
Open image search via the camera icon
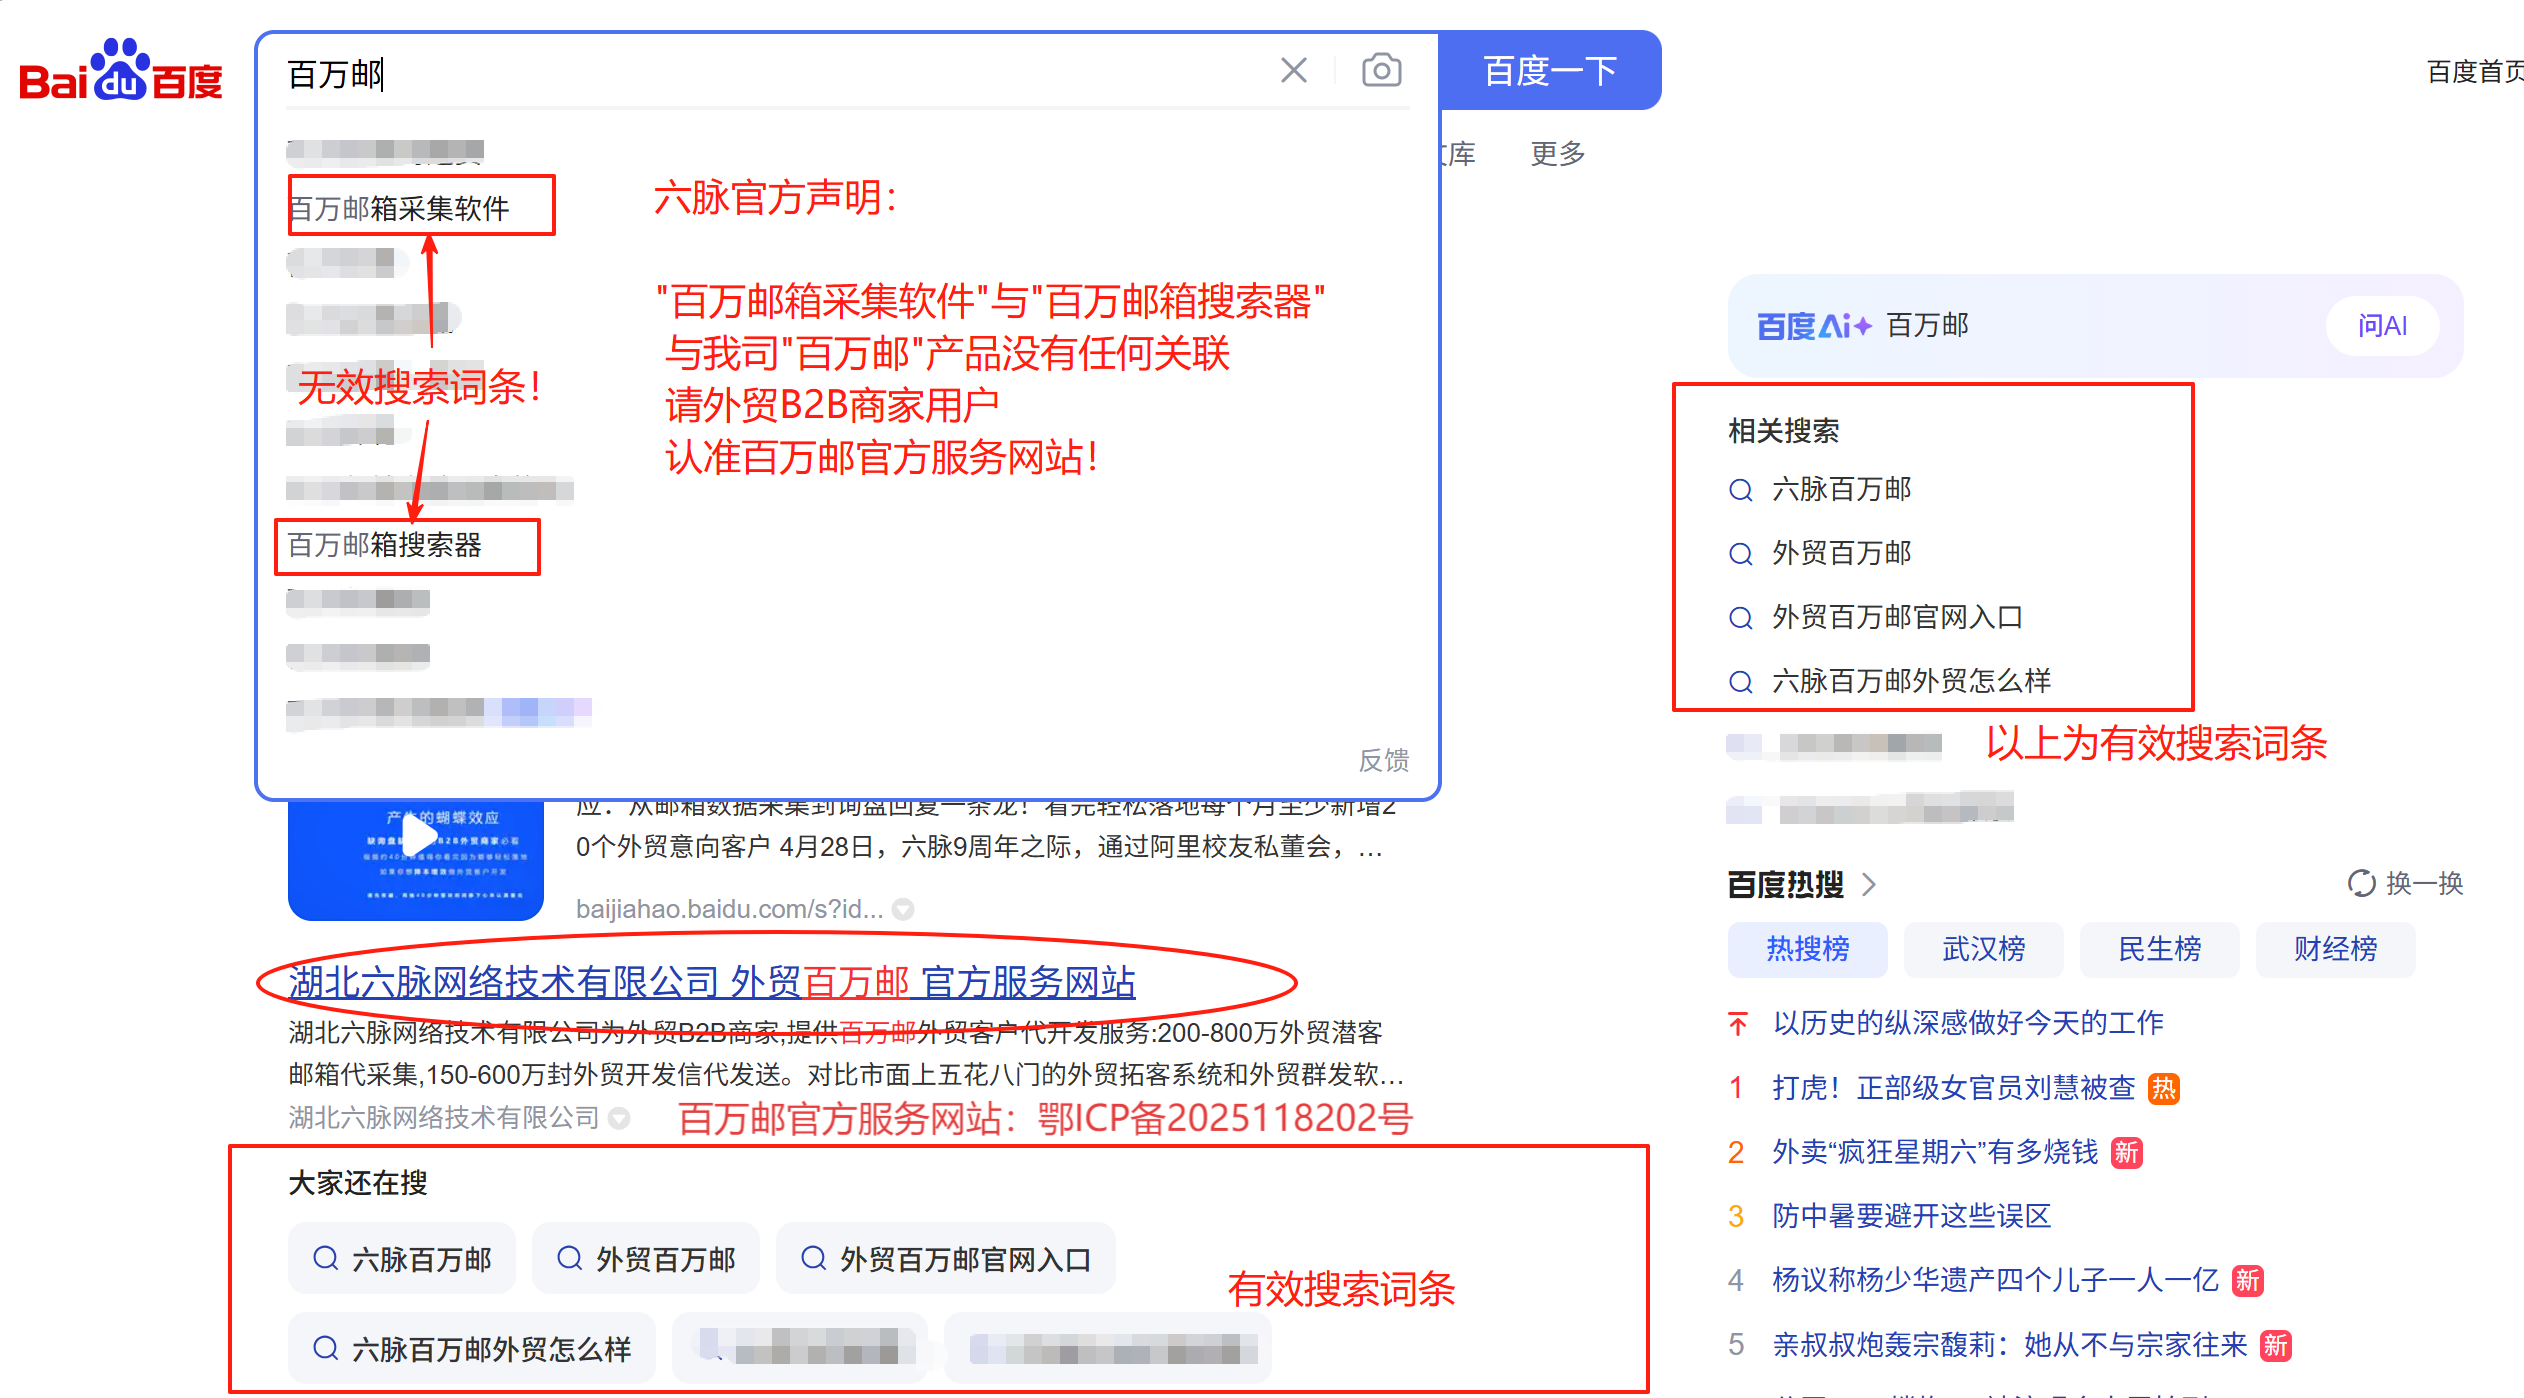pos(1381,70)
